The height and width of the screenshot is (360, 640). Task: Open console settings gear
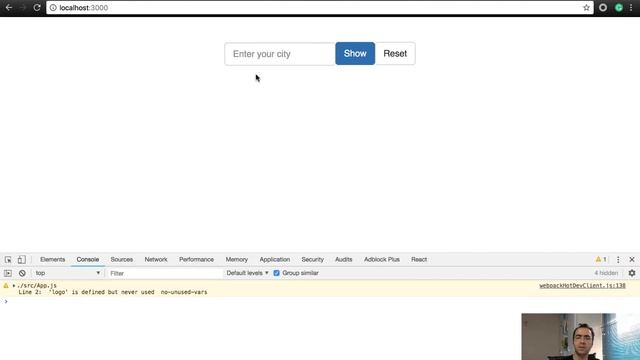[x=632, y=273]
